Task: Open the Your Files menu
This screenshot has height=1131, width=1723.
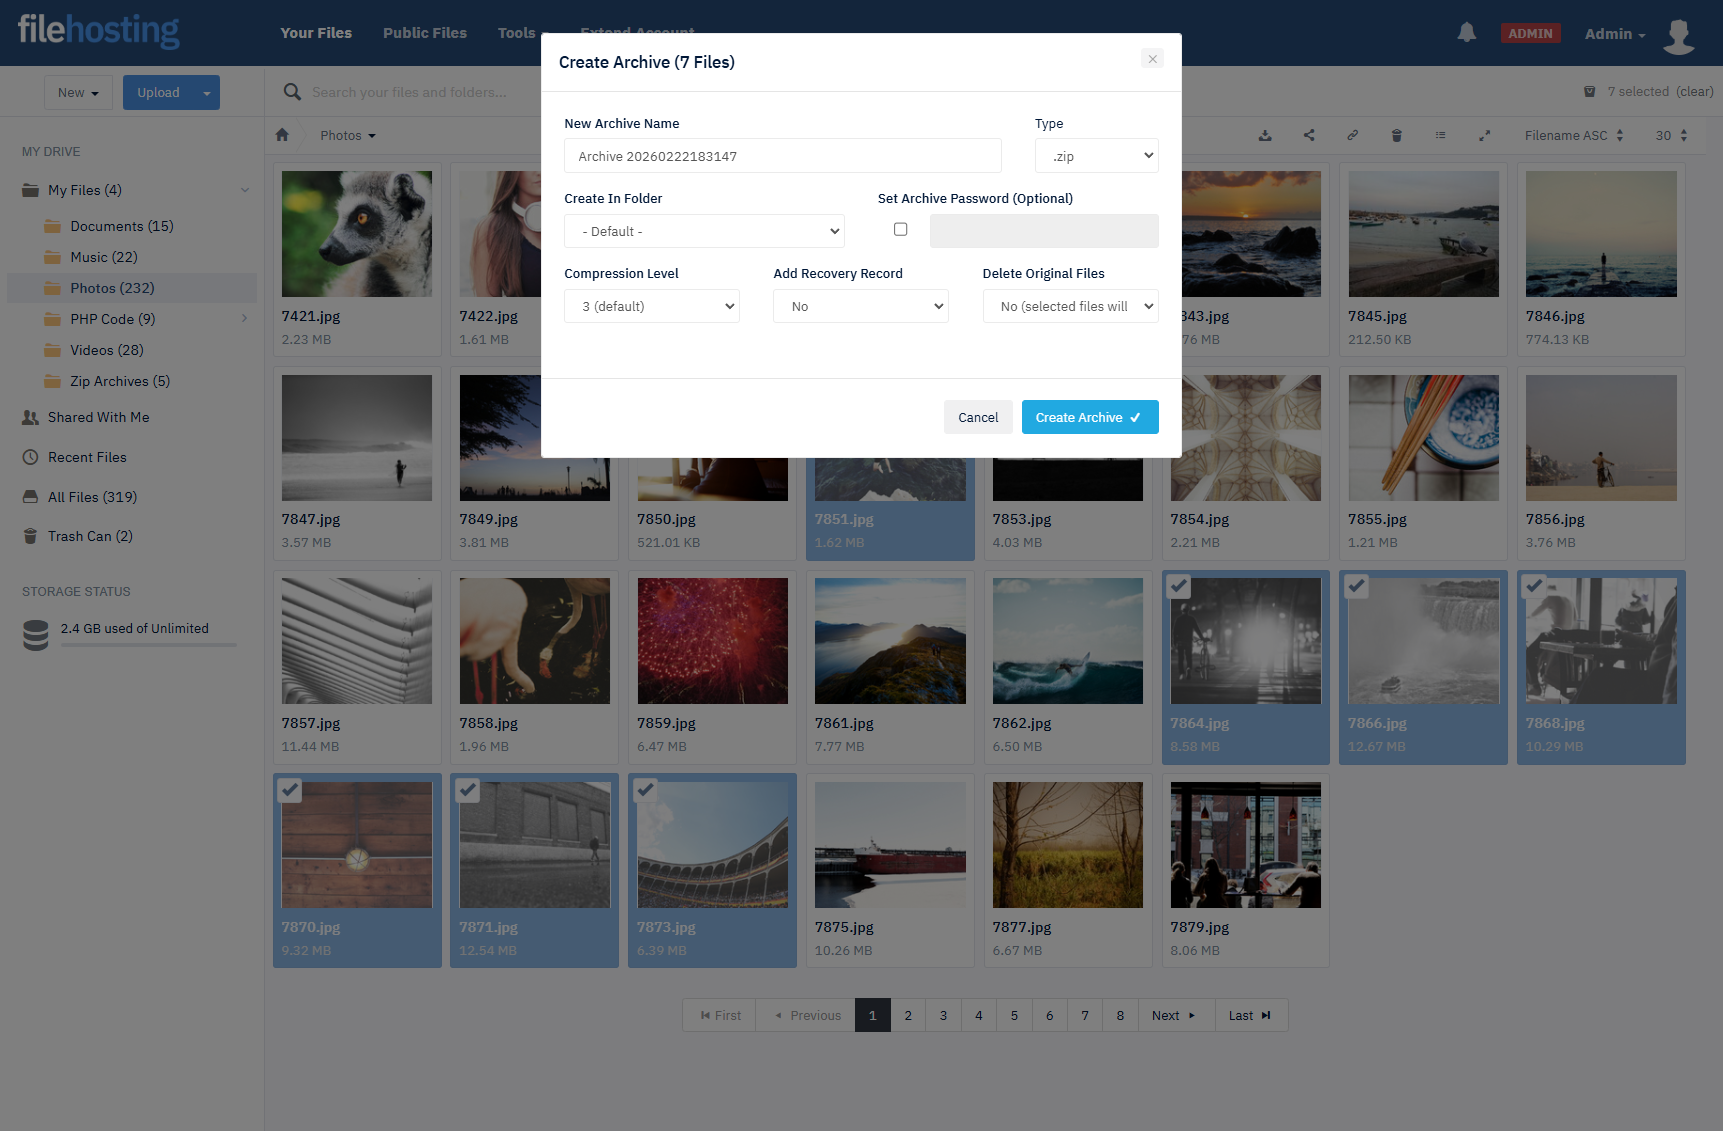Action: 316,33
